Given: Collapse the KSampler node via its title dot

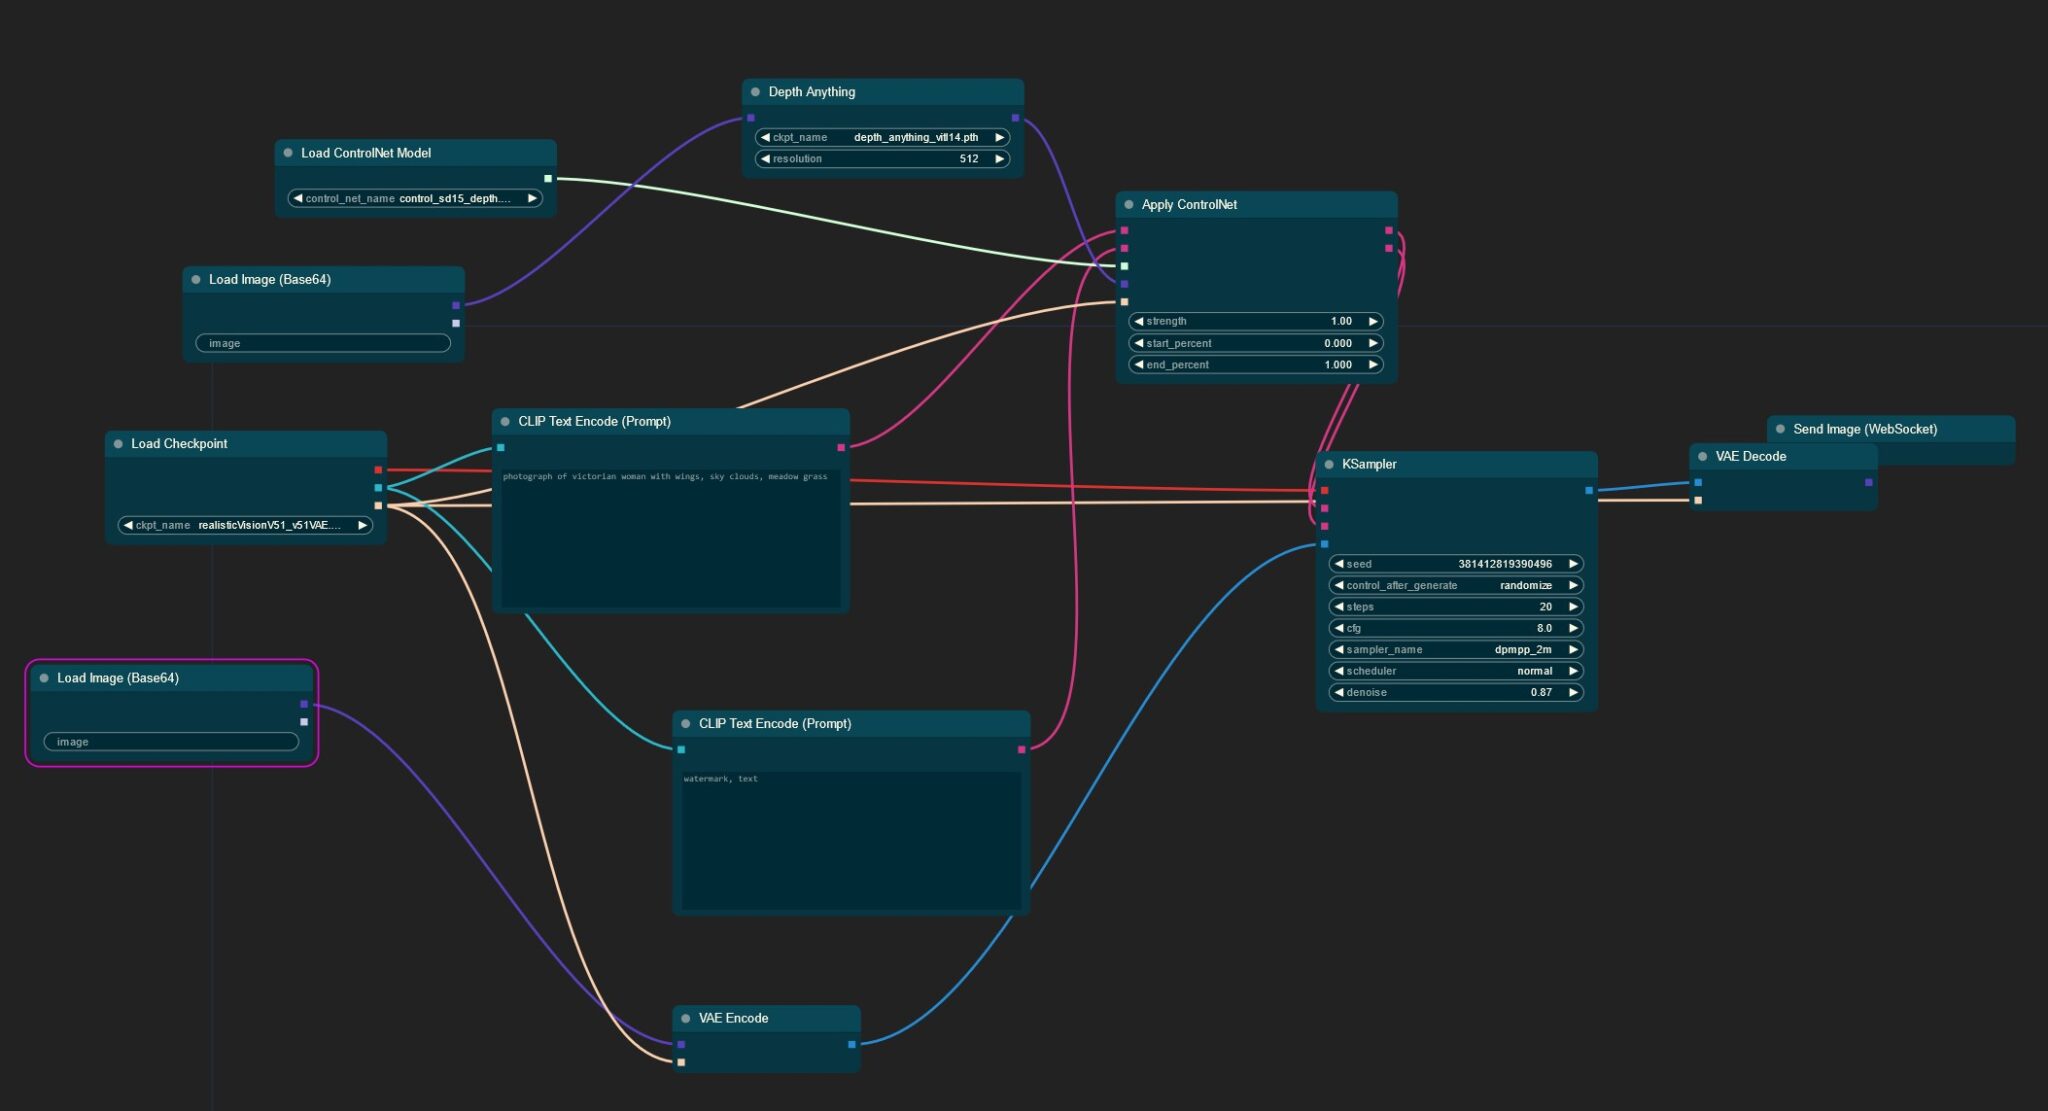Looking at the screenshot, I should click(1330, 463).
